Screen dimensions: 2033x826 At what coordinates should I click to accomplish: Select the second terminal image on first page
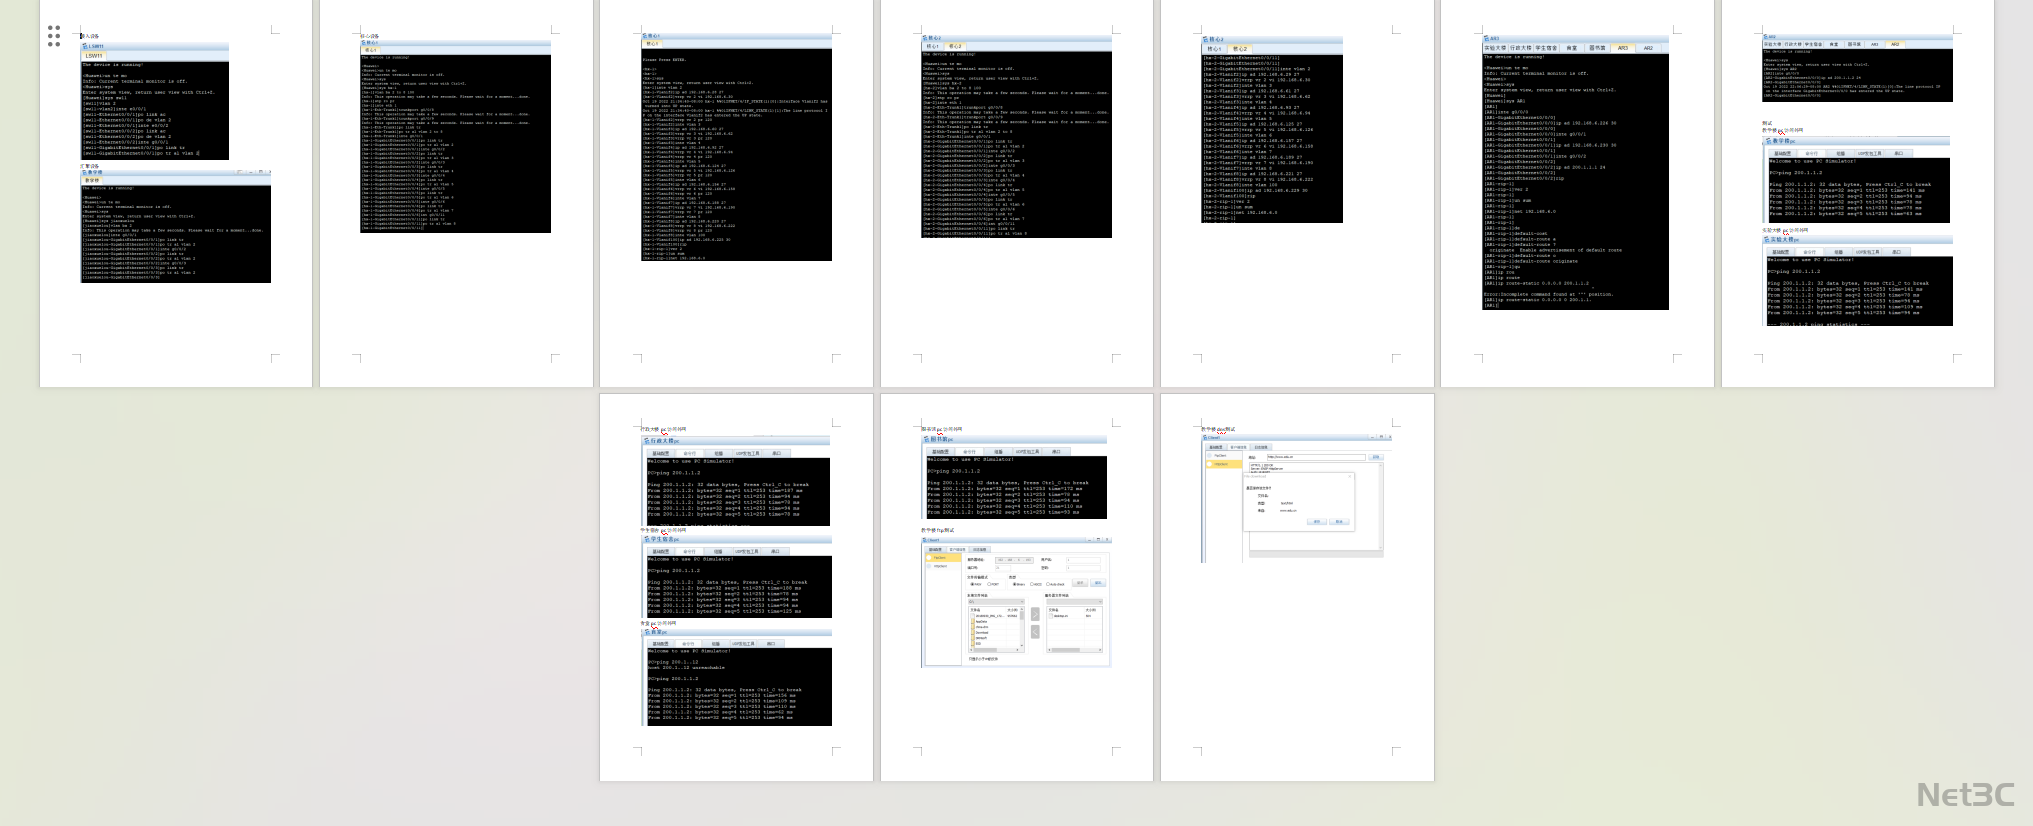coord(176,226)
